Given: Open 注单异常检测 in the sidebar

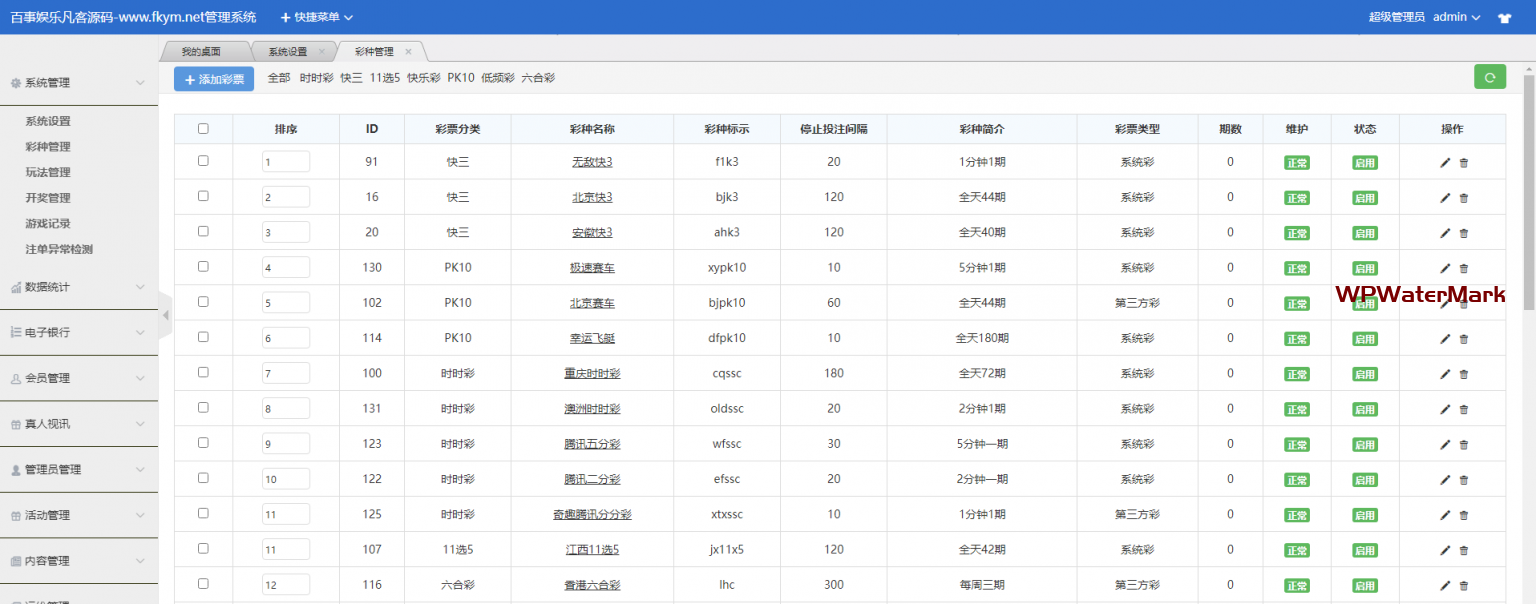Looking at the screenshot, I should [x=59, y=249].
